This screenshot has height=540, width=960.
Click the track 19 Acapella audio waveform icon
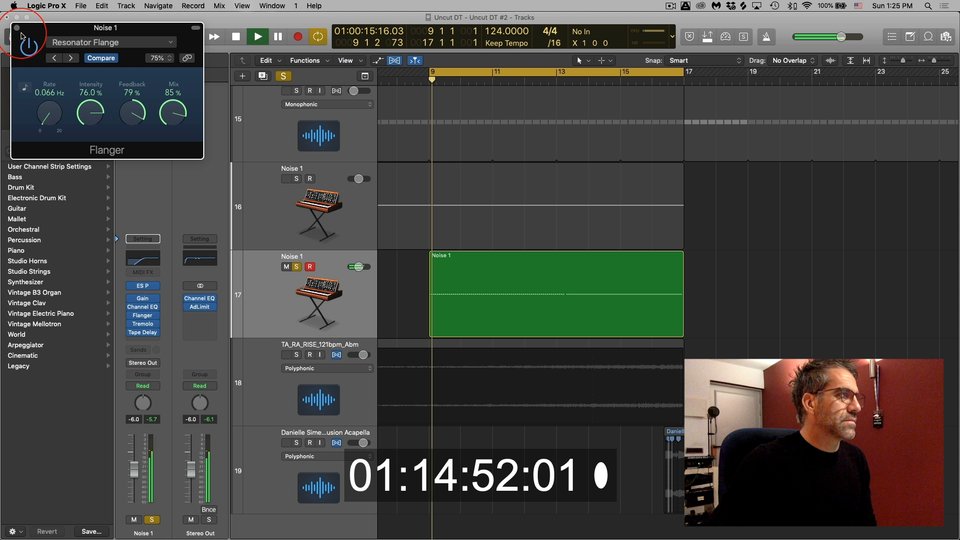coord(318,488)
